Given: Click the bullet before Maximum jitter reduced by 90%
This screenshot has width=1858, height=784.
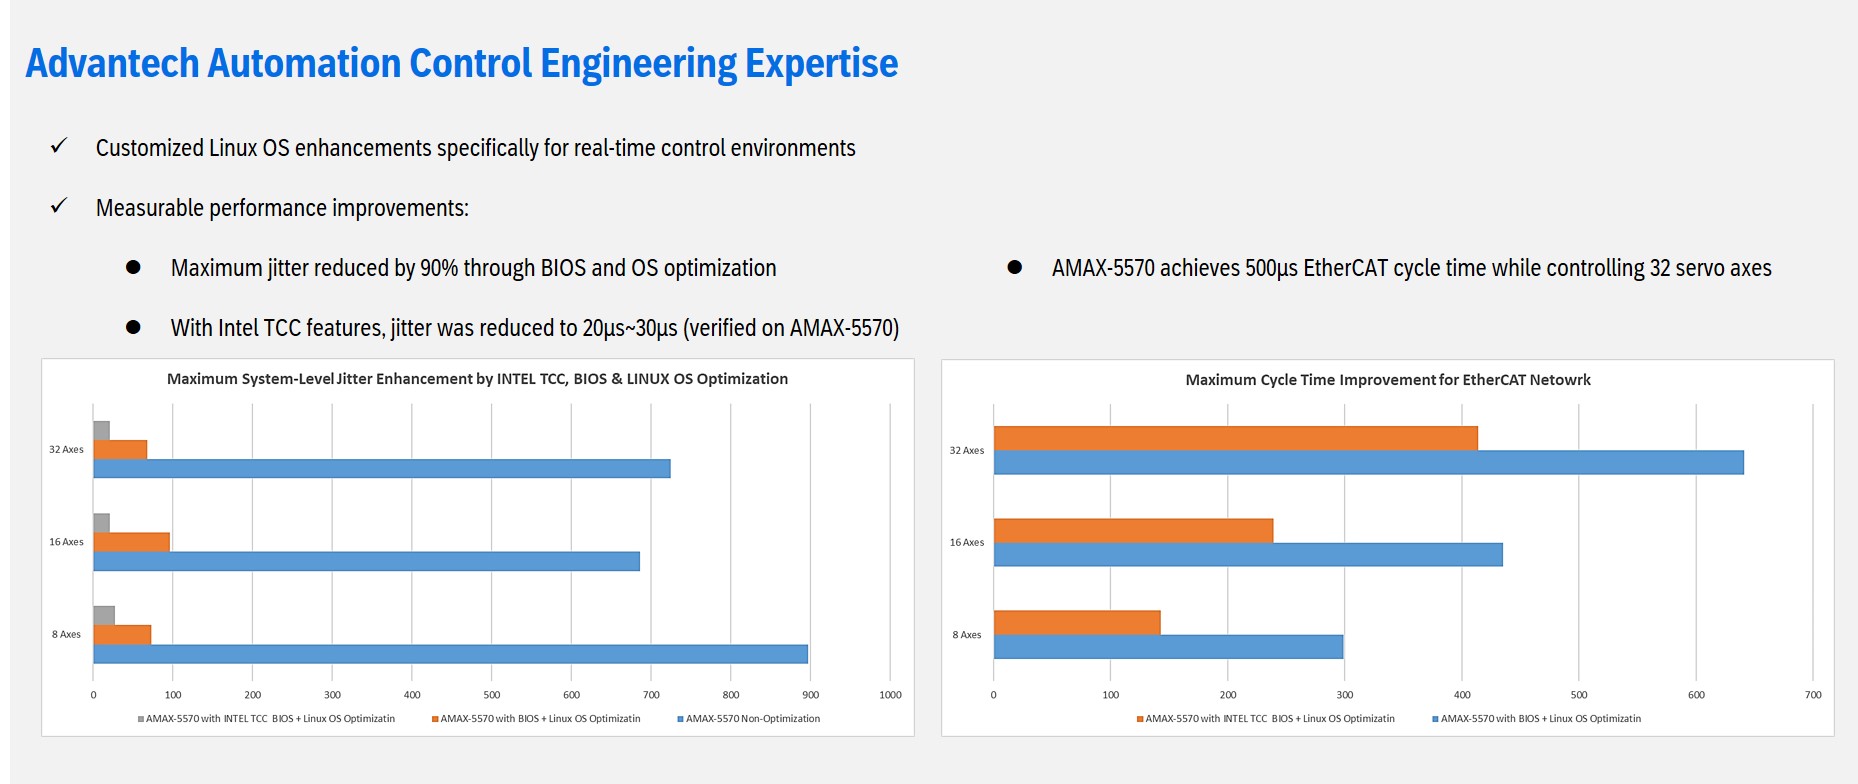Looking at the screenshot, I should pos(133,267).
